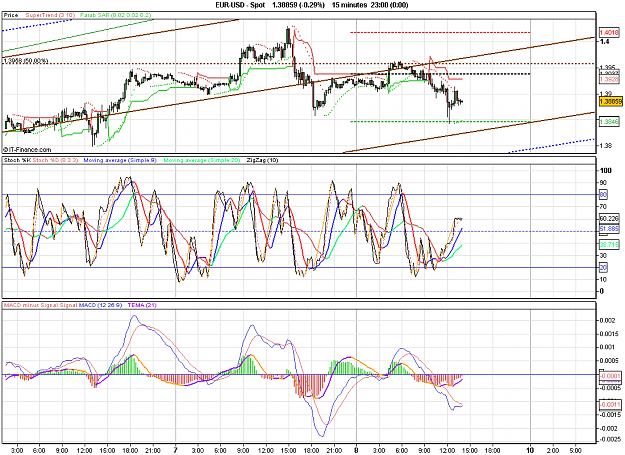Click the EUR/USD - Spot chart title

pyautogui.click(x=240, y=5)
